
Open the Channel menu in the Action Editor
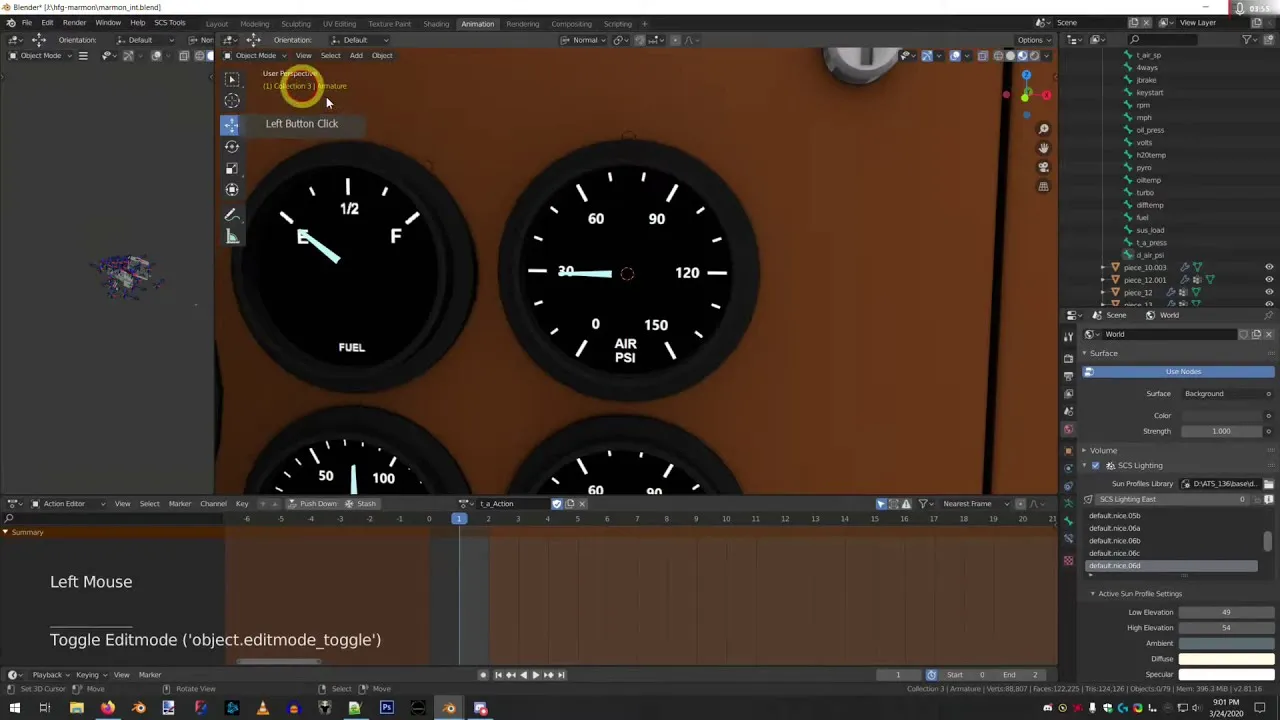pos(213,503)
